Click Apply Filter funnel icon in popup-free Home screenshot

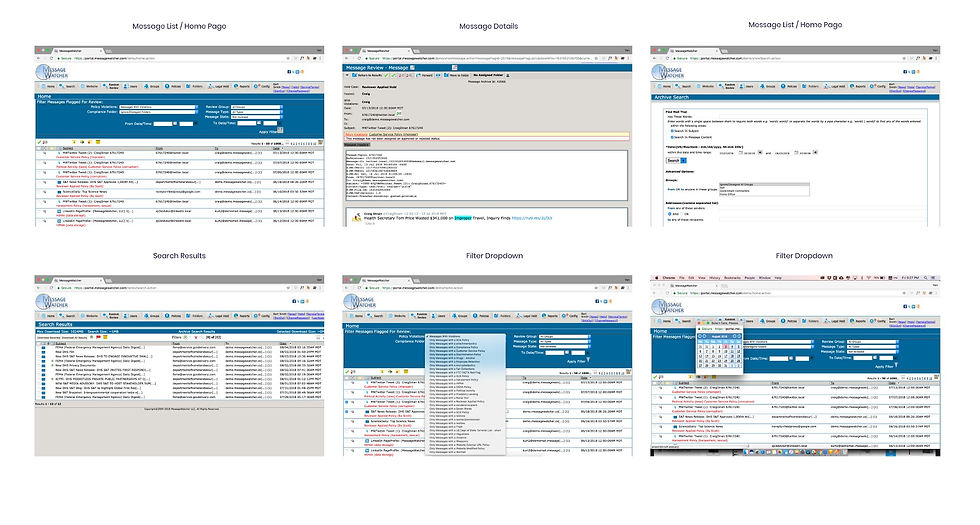tap(280, 130)
